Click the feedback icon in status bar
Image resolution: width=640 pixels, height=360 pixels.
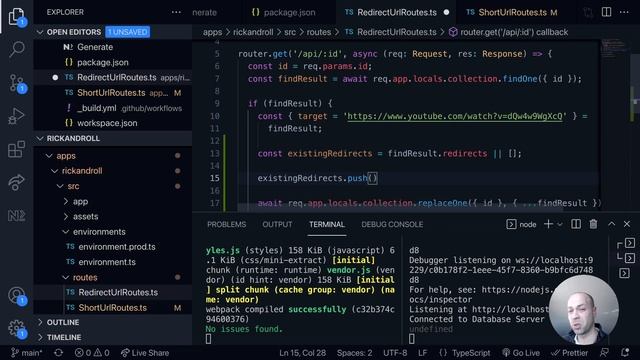pos(604,353)
